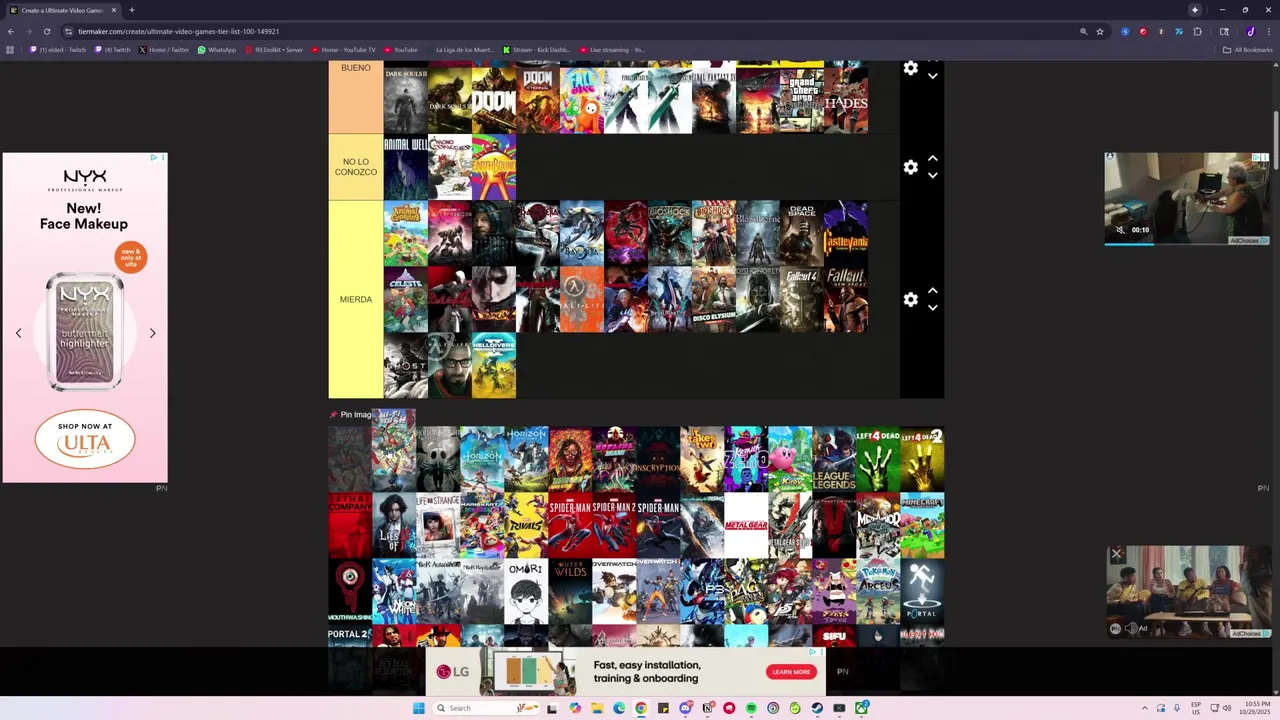Select the DOOM 2016 game tile
Screen dimensions: 1280x720
click(494, 100)
